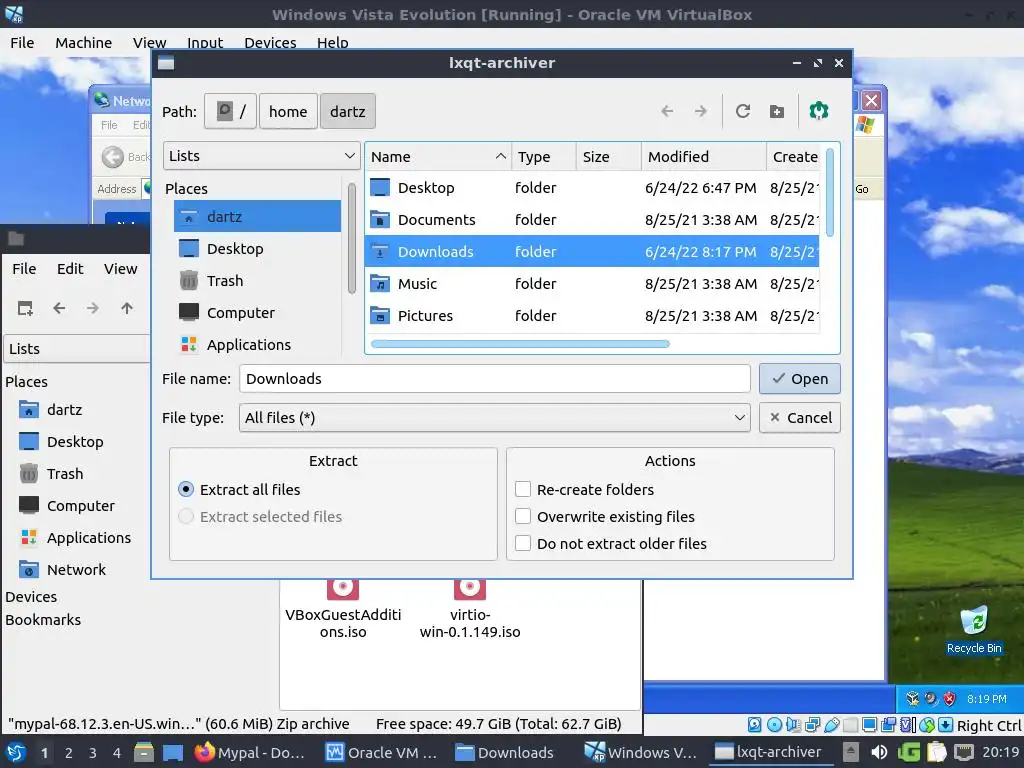
Task: Click the 'dartz' path segment button
Action: point(347,112)
